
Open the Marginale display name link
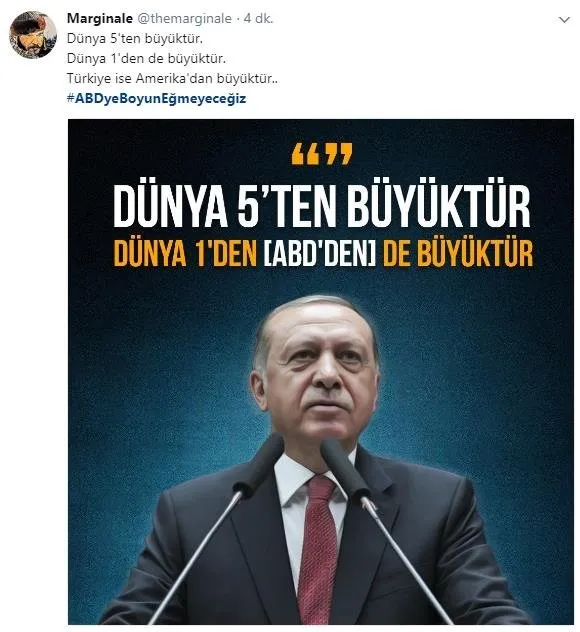pos(100,19)
